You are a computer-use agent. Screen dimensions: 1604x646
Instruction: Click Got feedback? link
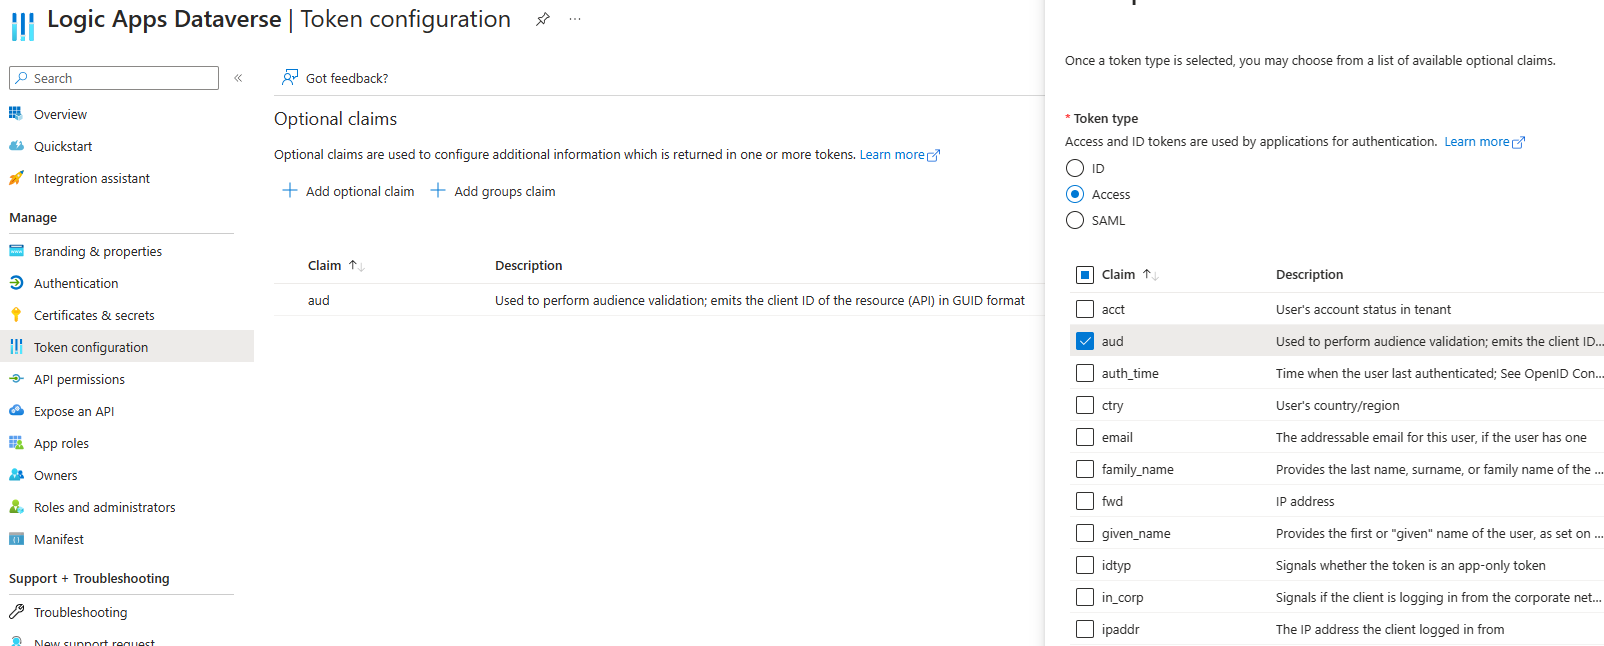click(x=347, y=78)
